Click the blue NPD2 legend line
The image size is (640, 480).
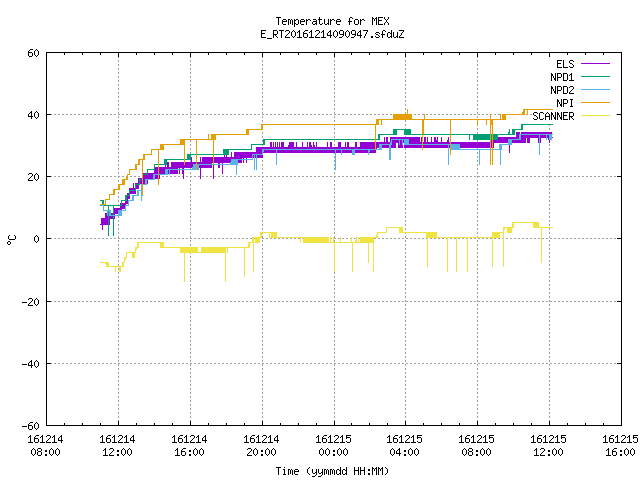coord(595,90)
